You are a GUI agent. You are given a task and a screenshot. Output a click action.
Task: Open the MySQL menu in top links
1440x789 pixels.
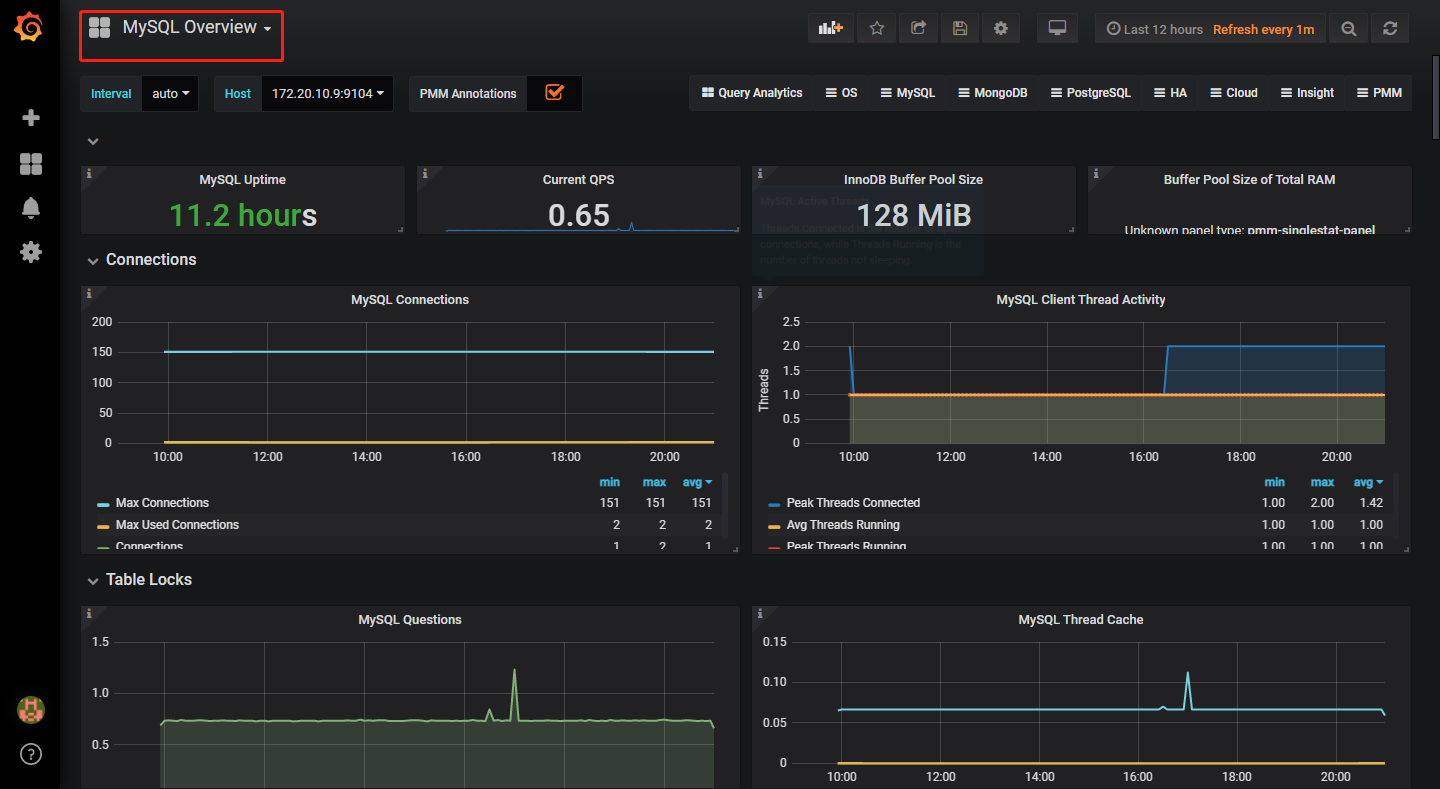coord(908,93)
